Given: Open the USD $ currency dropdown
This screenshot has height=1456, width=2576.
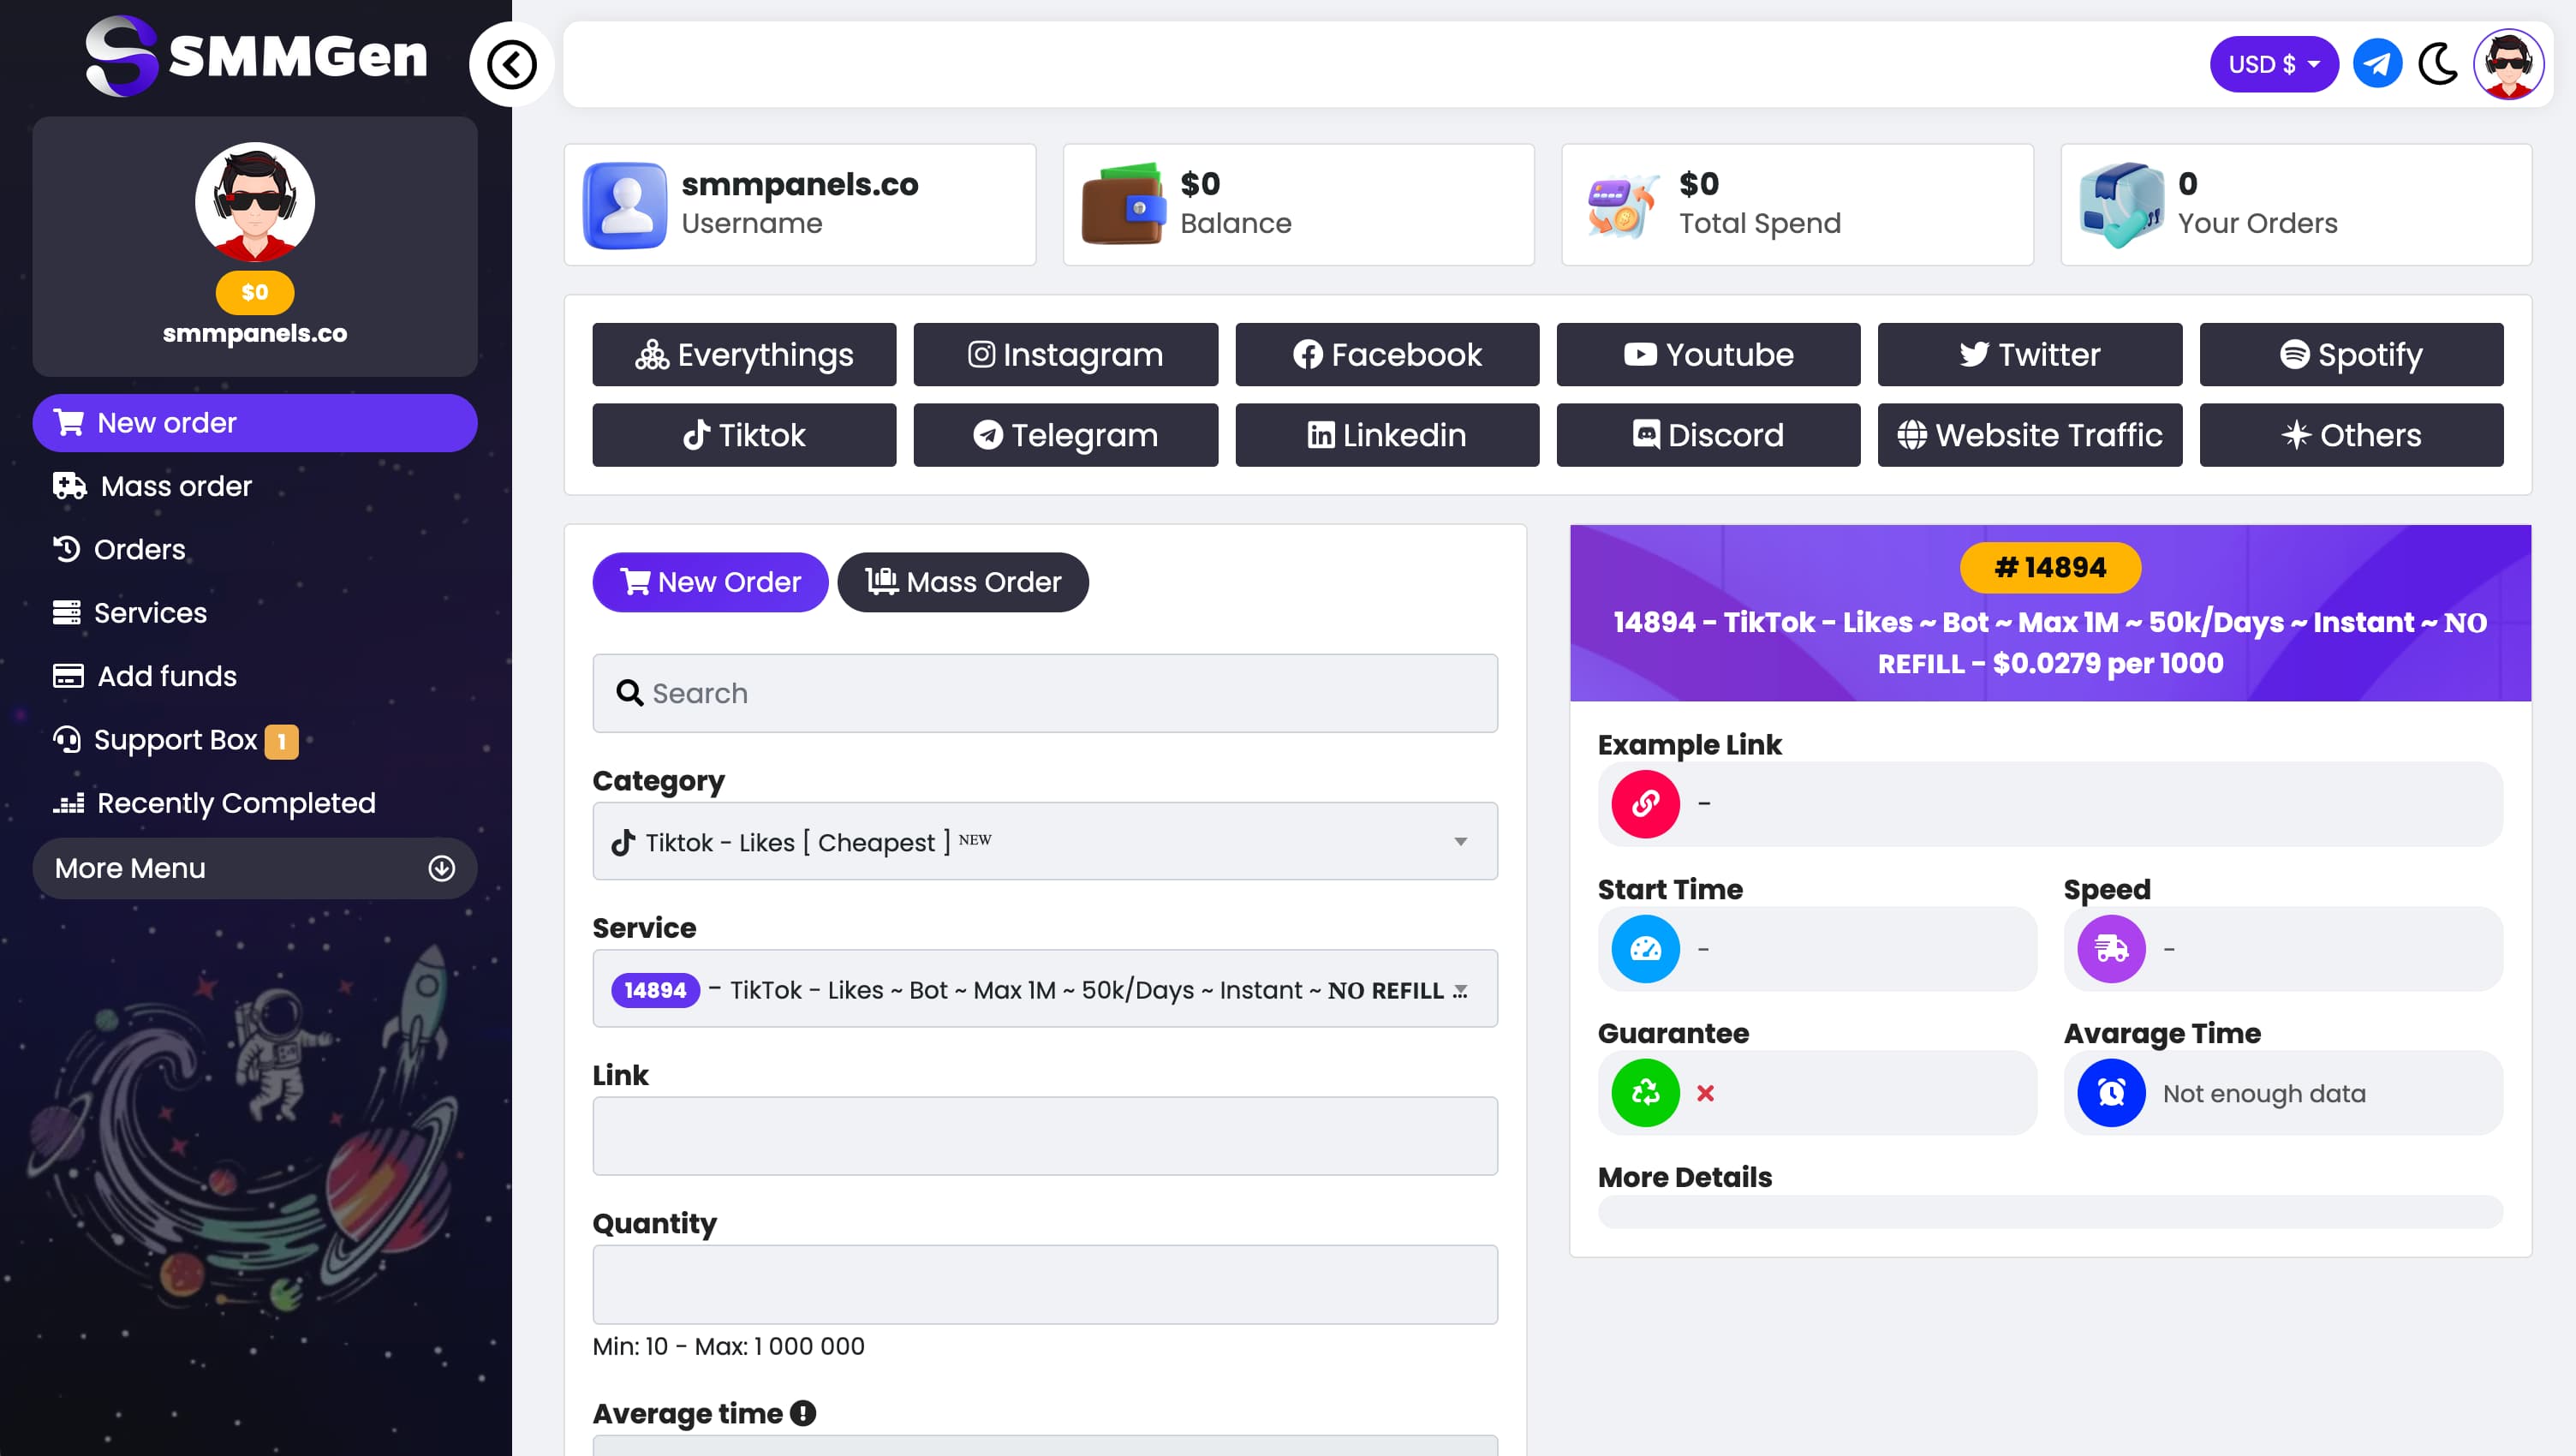Looking at the screenshot, I should click(x=2273, y=65).
